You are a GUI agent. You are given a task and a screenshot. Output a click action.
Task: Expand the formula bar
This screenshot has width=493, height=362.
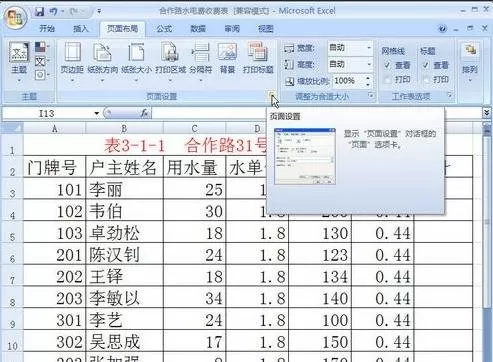(x=486, y=113)
